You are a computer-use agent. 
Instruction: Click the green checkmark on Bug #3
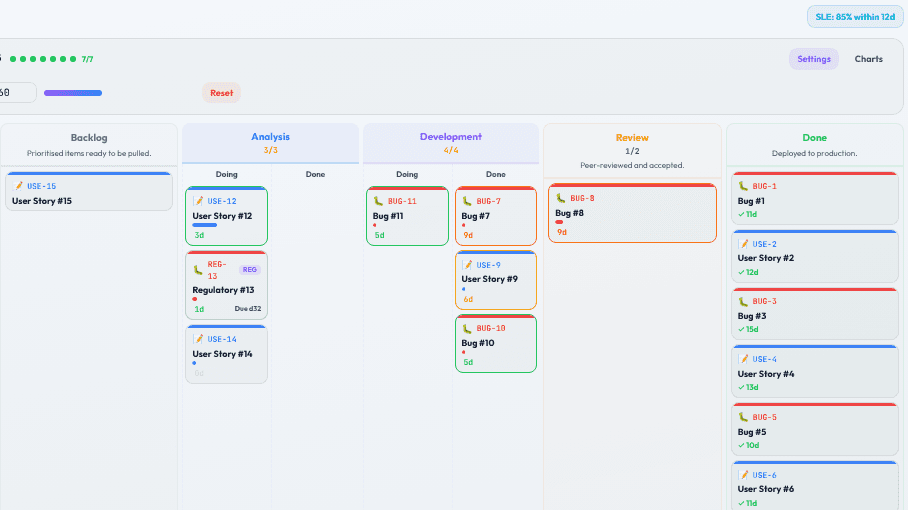coord(741,329)
